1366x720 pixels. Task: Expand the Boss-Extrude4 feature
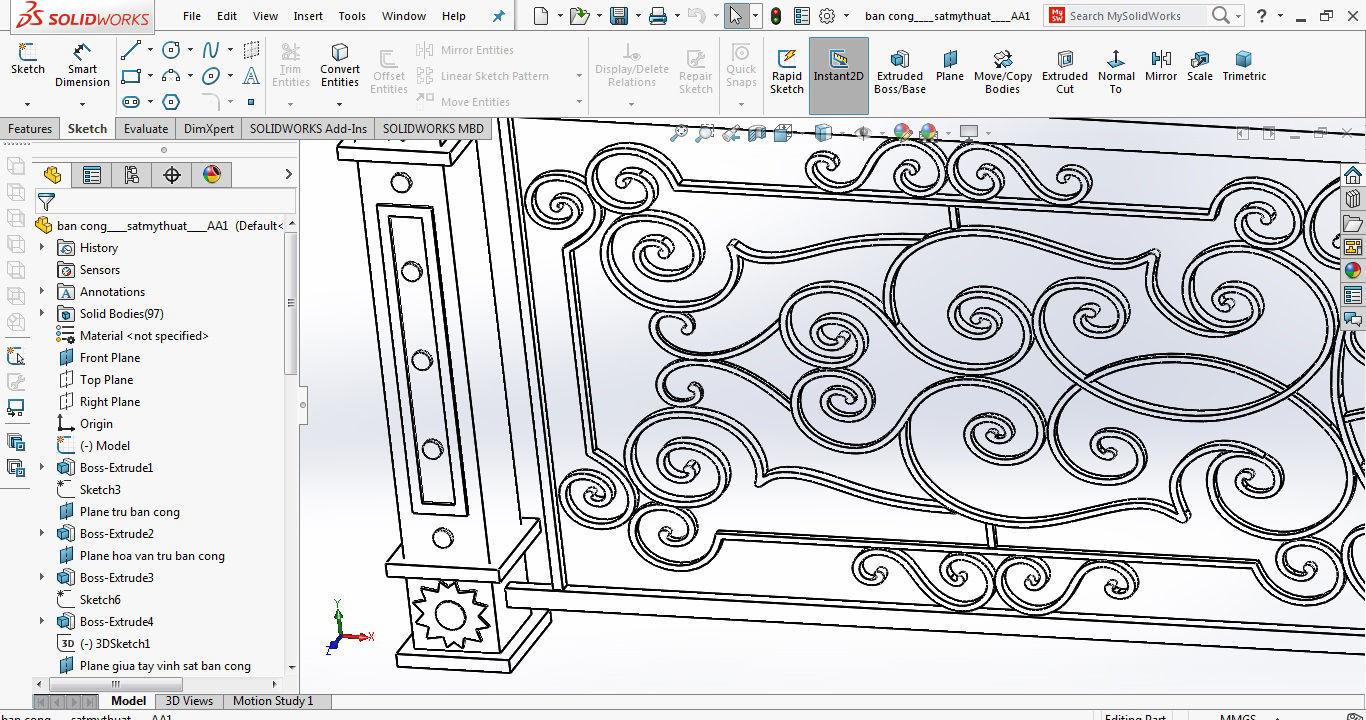42,621
